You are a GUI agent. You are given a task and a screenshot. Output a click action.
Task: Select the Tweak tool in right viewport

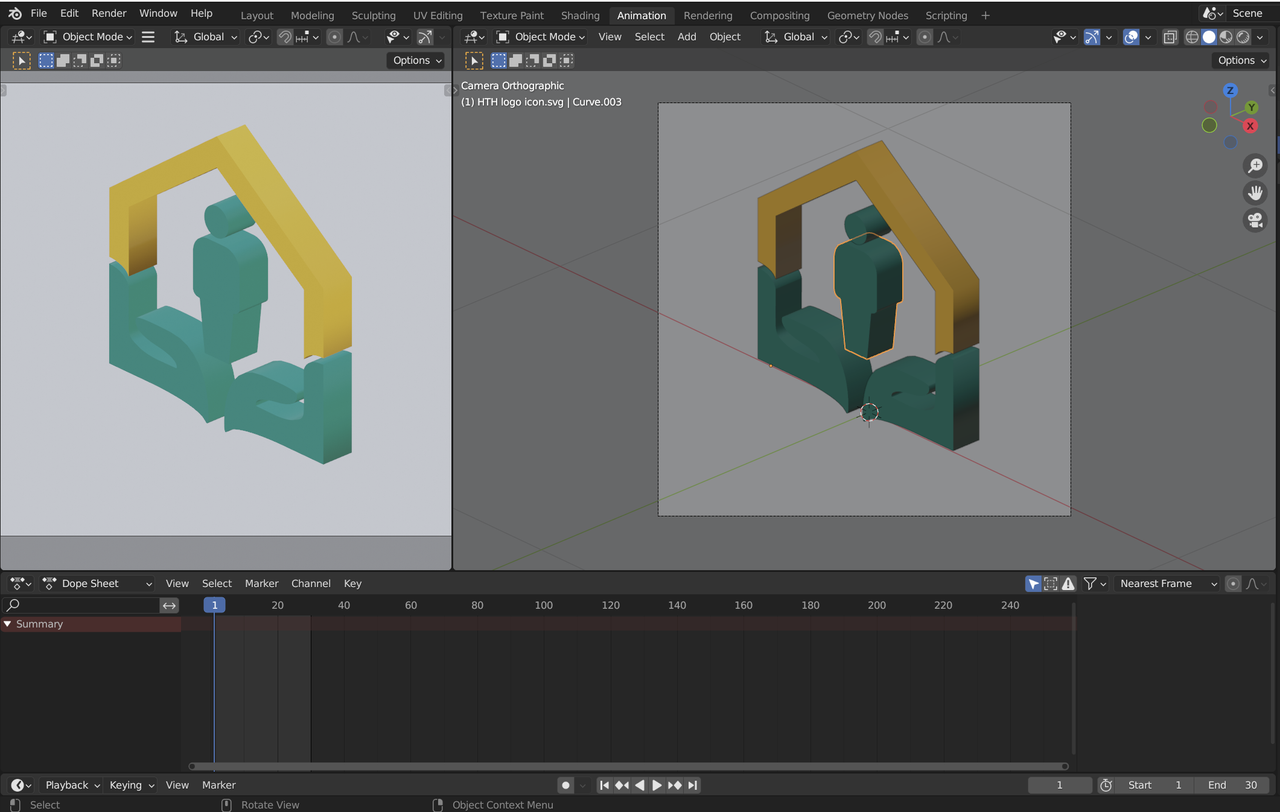click(474, 60)
